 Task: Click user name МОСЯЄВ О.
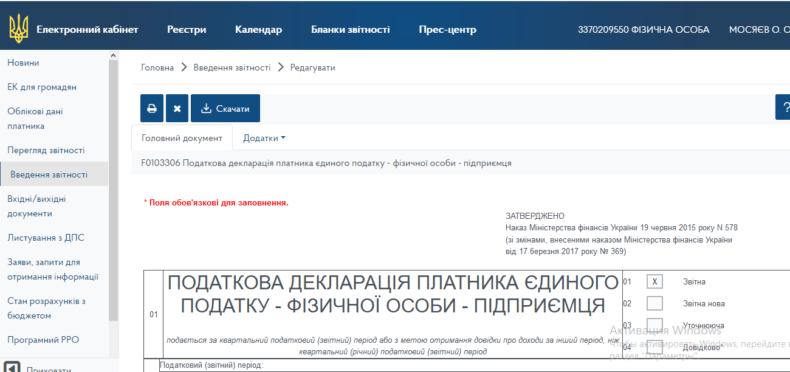pyautogui.click(x=759, y=30)
